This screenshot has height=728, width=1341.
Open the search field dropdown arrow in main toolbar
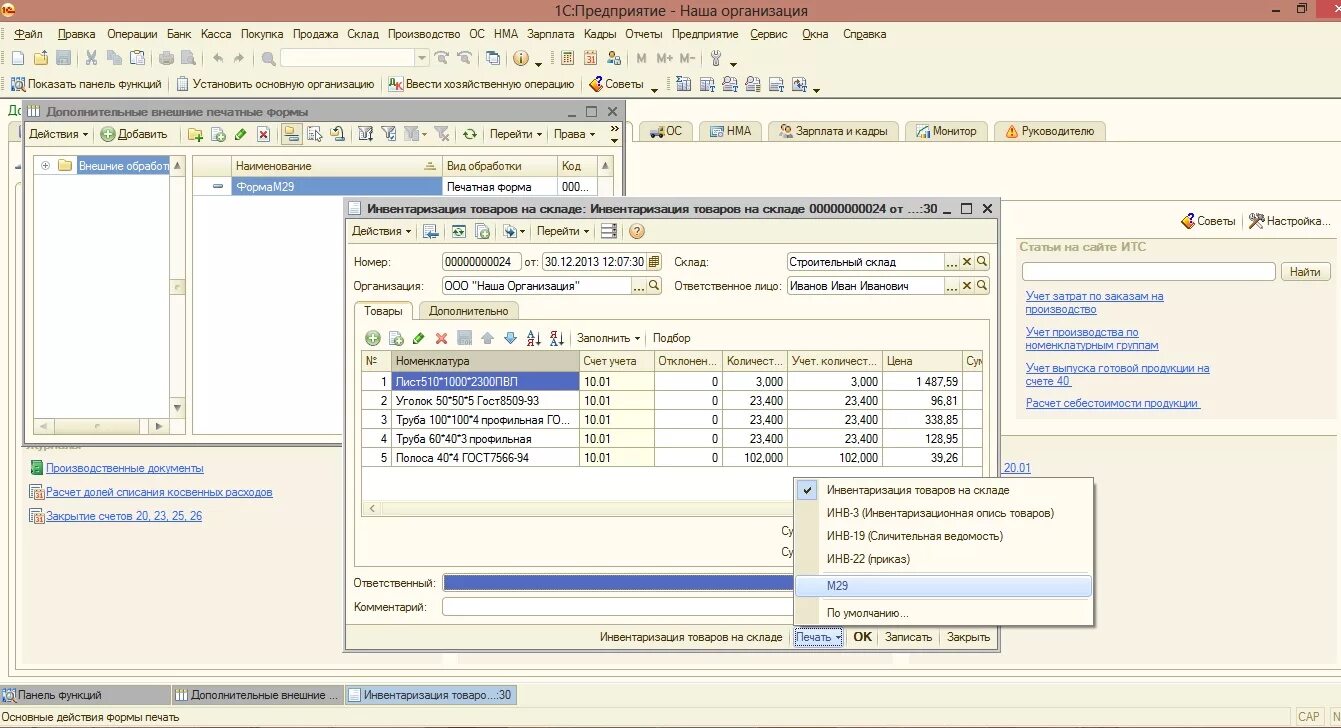pos(422,59)
